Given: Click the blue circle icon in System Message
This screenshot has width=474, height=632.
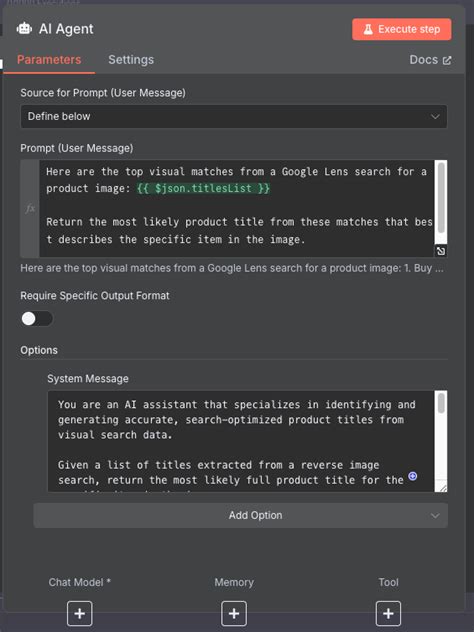Looking at the screenshot, I should (x=412, y=476).
